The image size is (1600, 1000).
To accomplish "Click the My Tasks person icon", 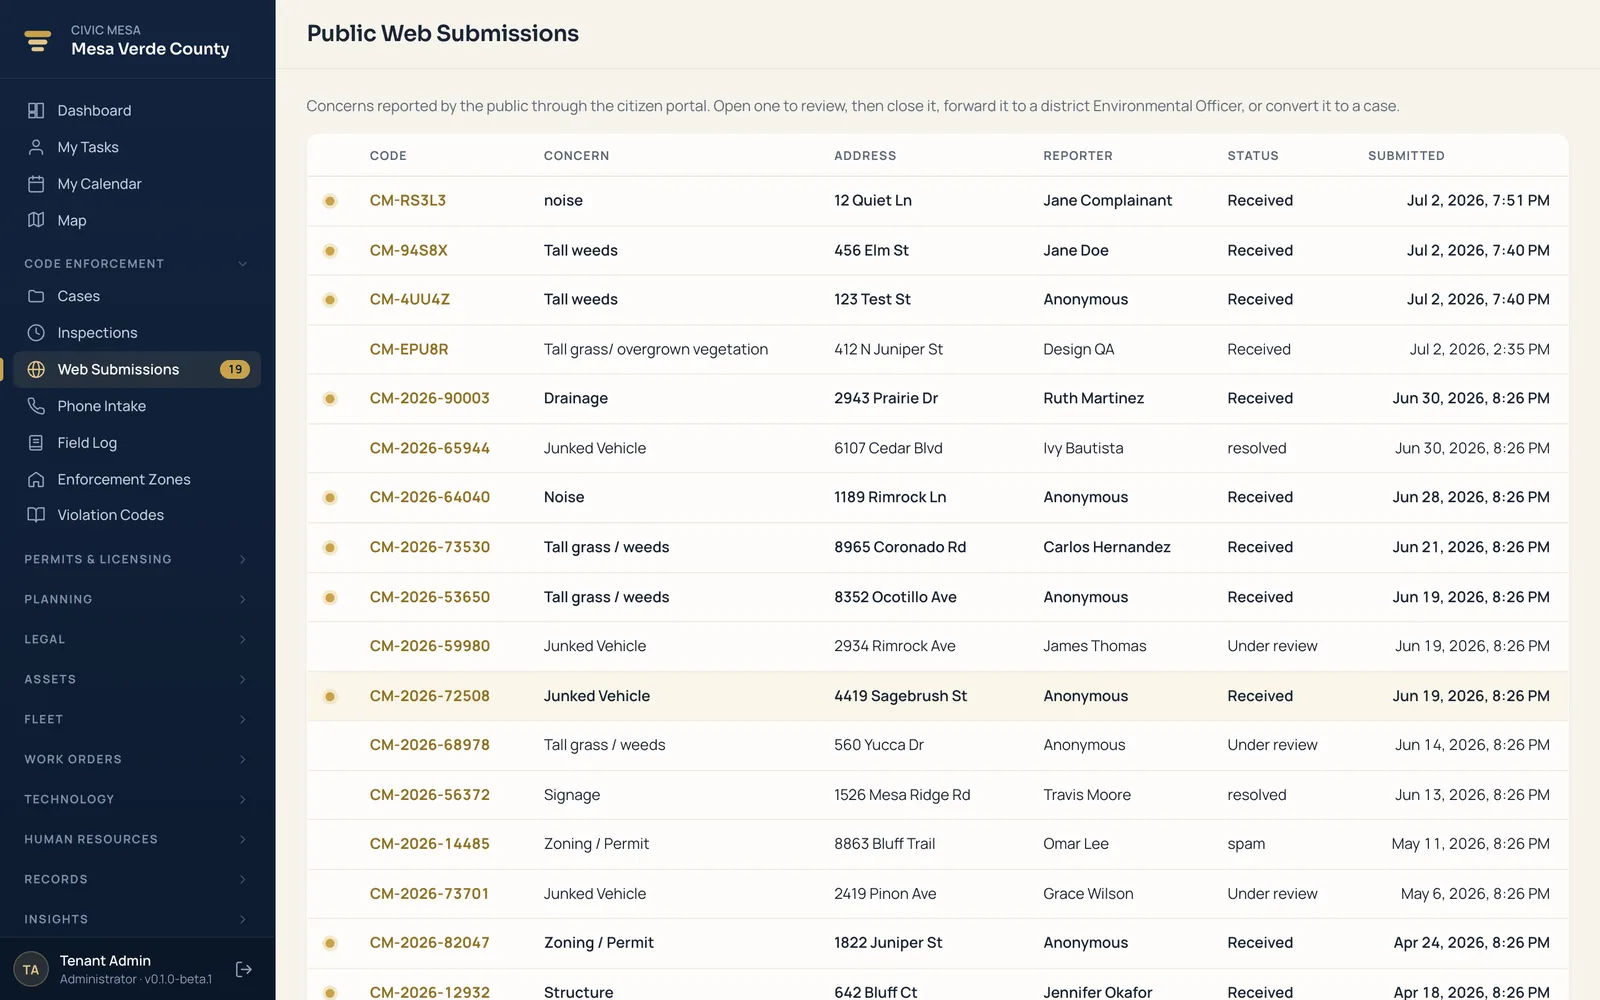I will pyautogui.click(x=36, y=147).
